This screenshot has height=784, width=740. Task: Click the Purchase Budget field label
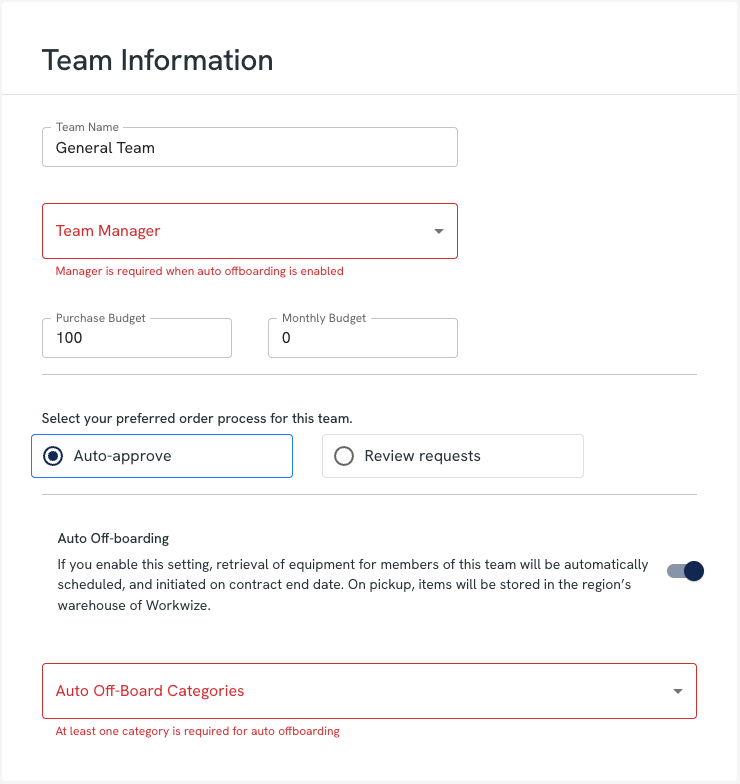[x=100, y=318]
